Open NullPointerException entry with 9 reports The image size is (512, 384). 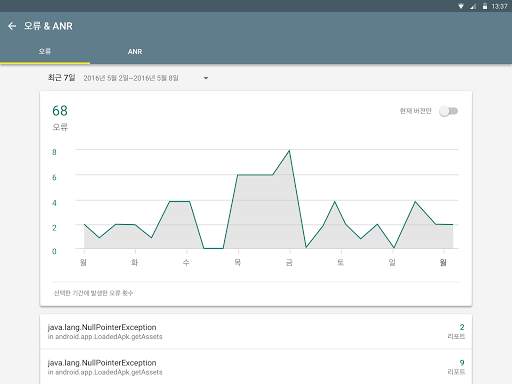point(256,367)
